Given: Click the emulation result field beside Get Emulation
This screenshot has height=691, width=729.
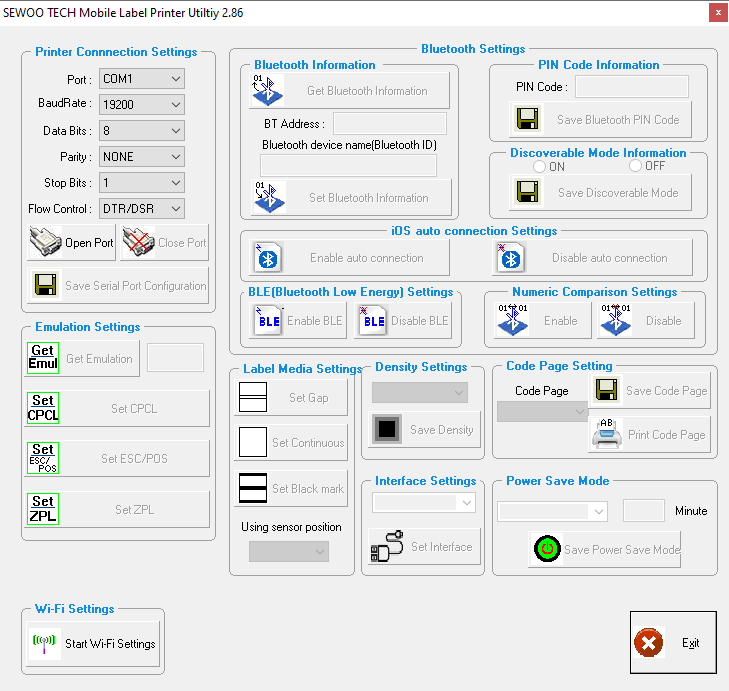Looking at the screenshot, I should (175, 358).
